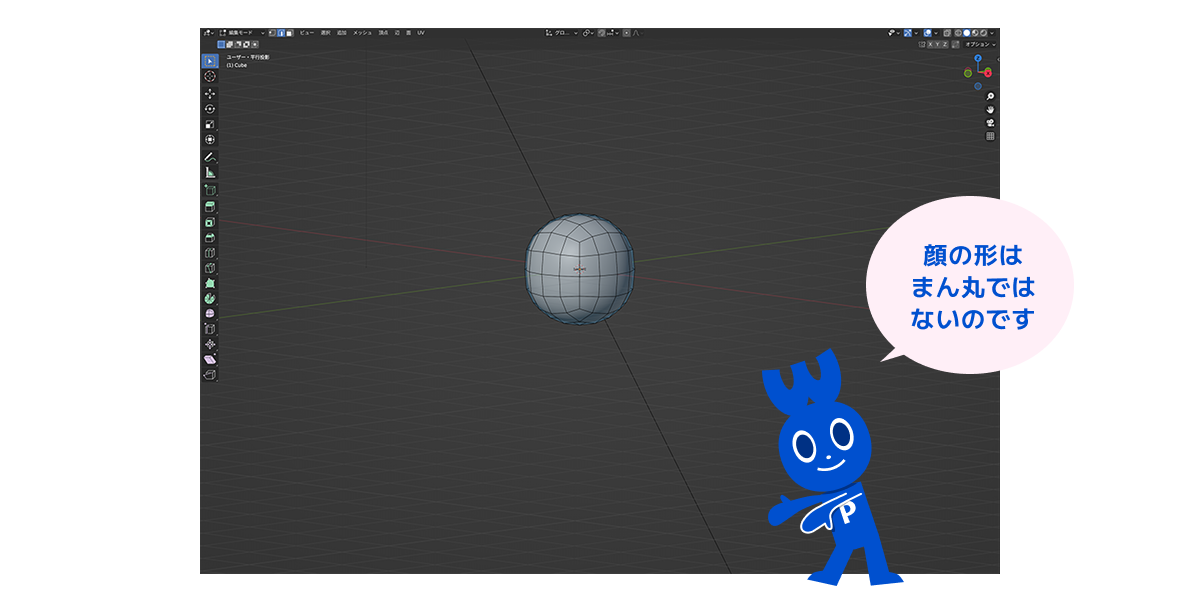Expand the オプション dropdown
The image size is (1200, 600).
(978, 44)
